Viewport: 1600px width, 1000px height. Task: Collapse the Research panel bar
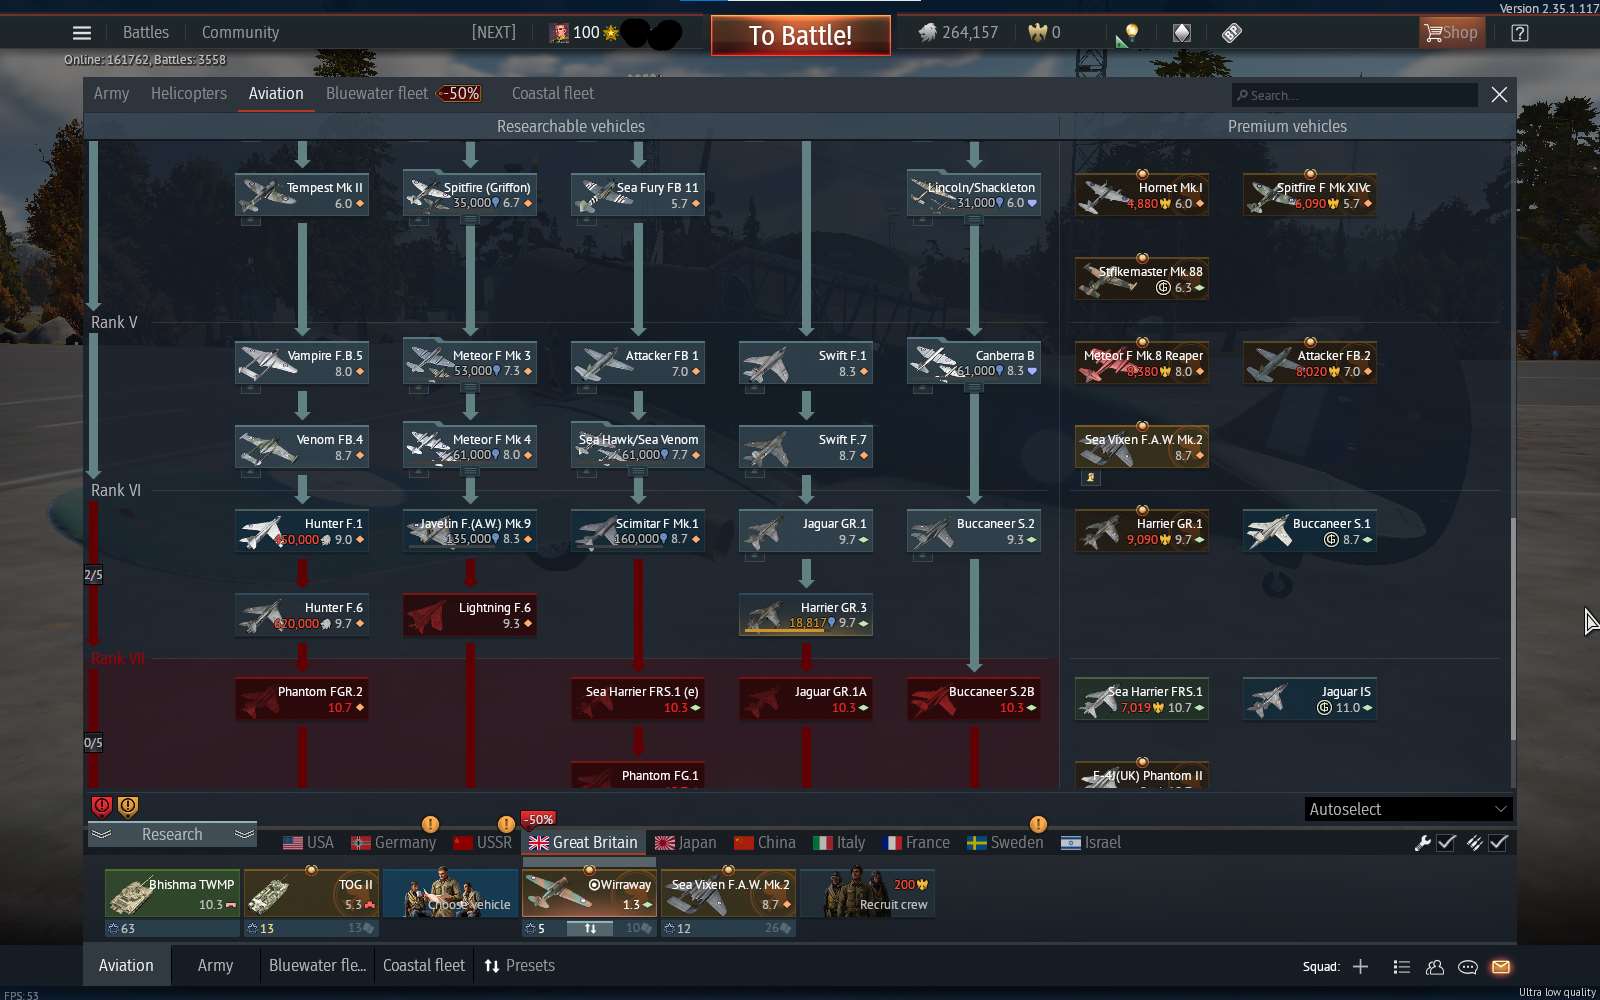[x=172, y=834]
